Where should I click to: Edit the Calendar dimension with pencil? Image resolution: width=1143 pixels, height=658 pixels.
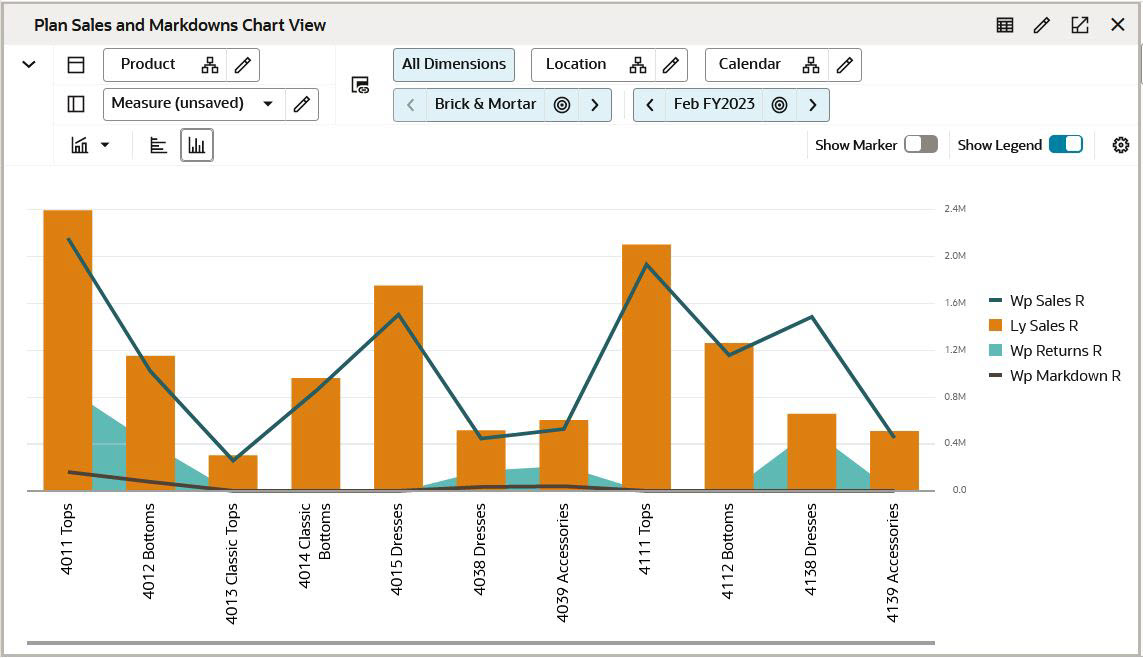click(x=845, y=65)
